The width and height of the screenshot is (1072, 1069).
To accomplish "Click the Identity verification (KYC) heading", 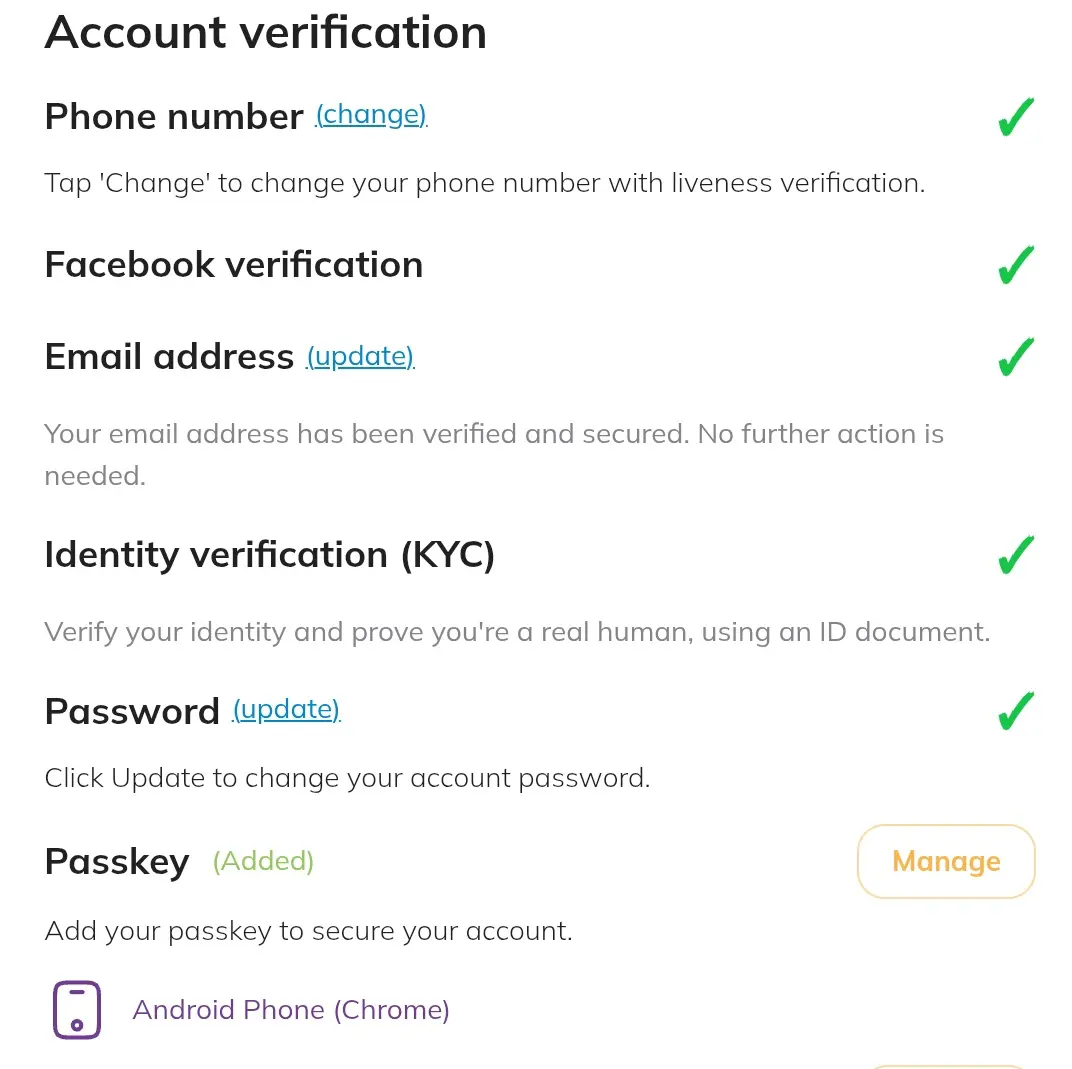I will 269,554.
